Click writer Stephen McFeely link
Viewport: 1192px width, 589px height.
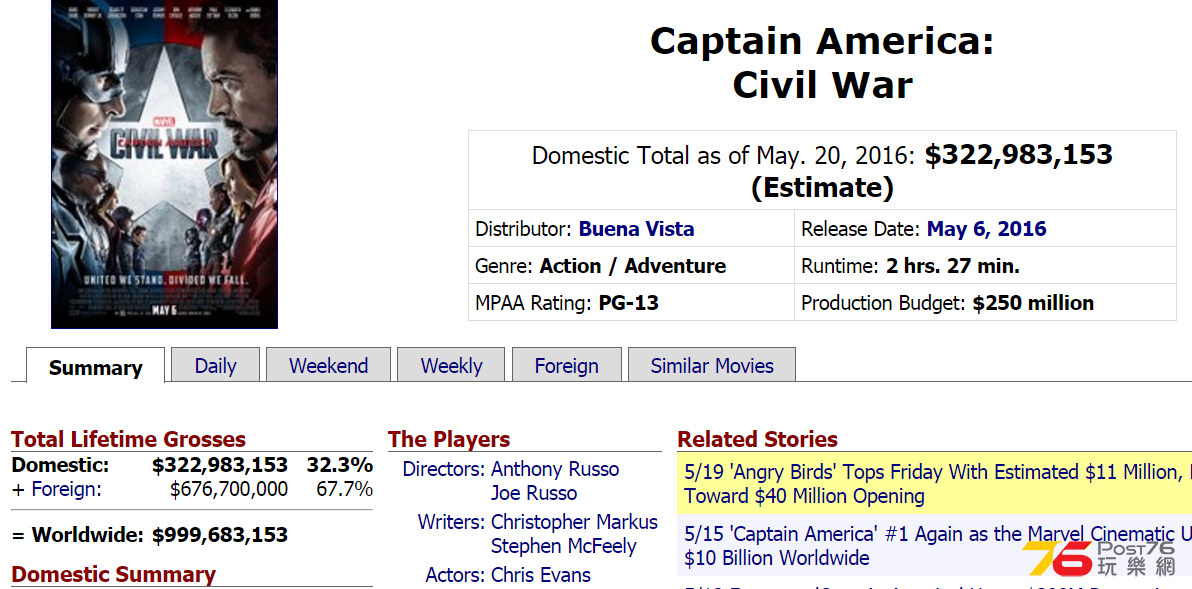(x=564, y=546)
